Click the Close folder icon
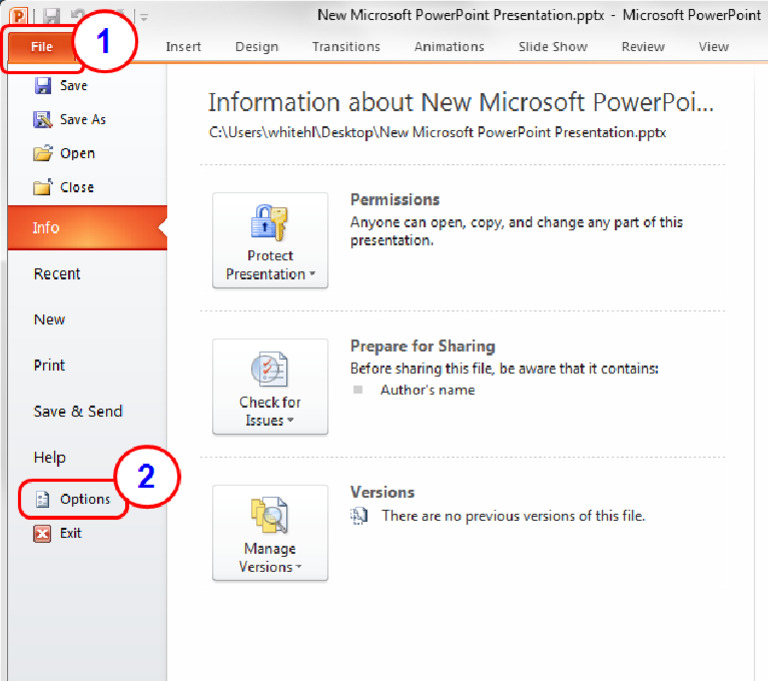This screenshot has height=681, width=768. click(43, 187)
